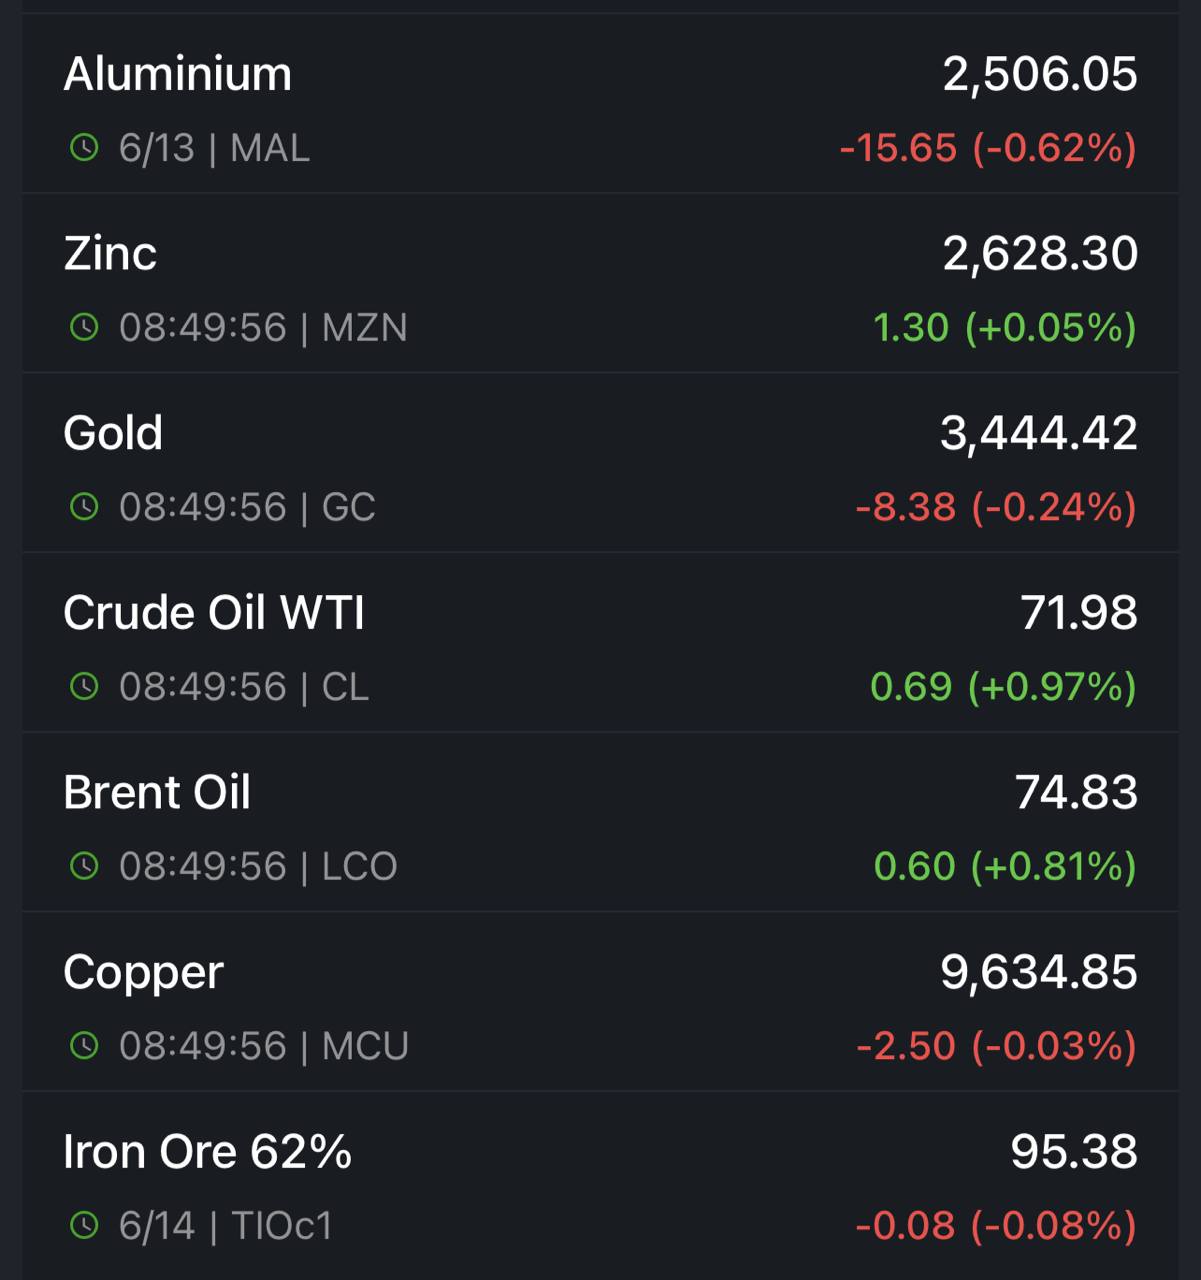The height and width of the screenshot is (1280, 1201).
Task: Tap the TIOc1 ticker symbol label
Action: click(x=281, y=1225)
